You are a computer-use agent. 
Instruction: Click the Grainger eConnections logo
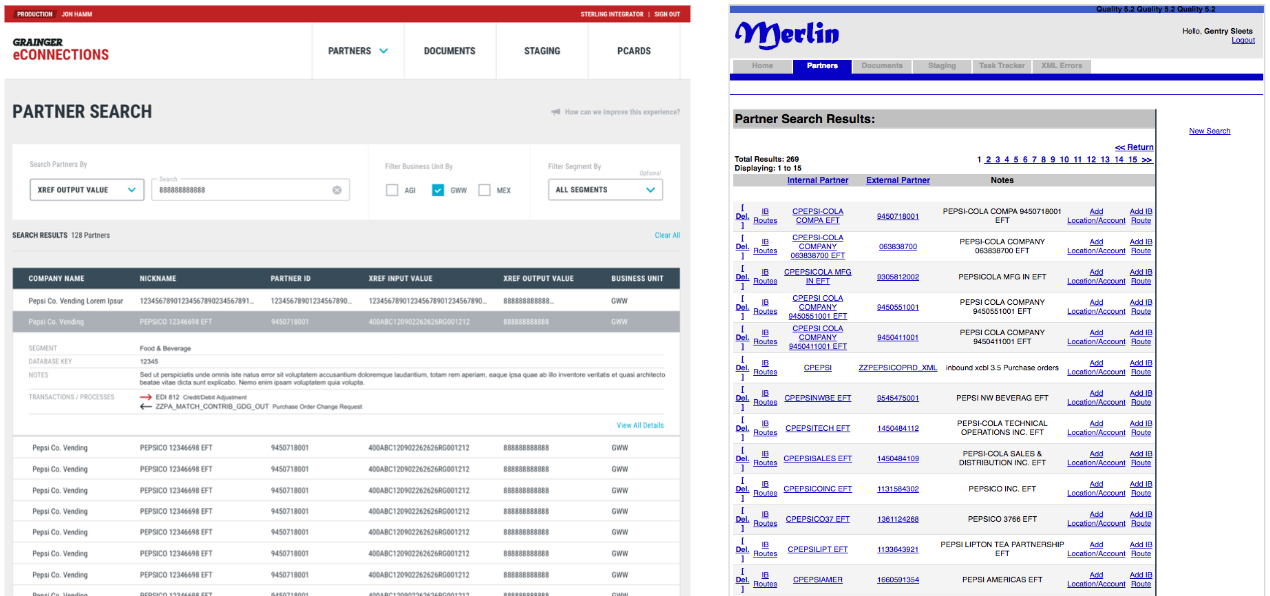61,50
